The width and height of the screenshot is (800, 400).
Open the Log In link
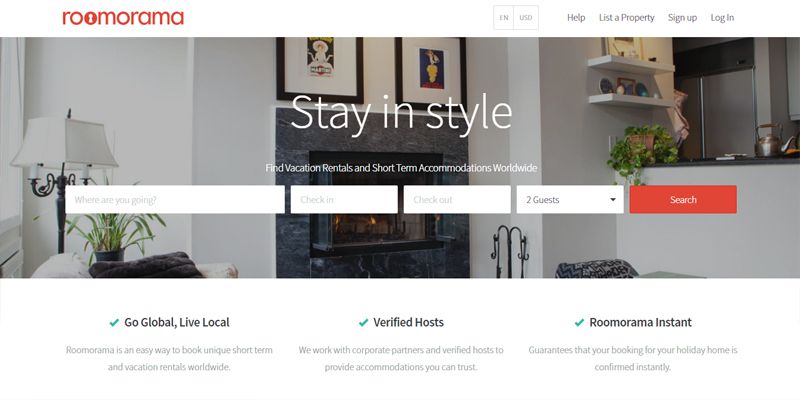coord(722,18)
